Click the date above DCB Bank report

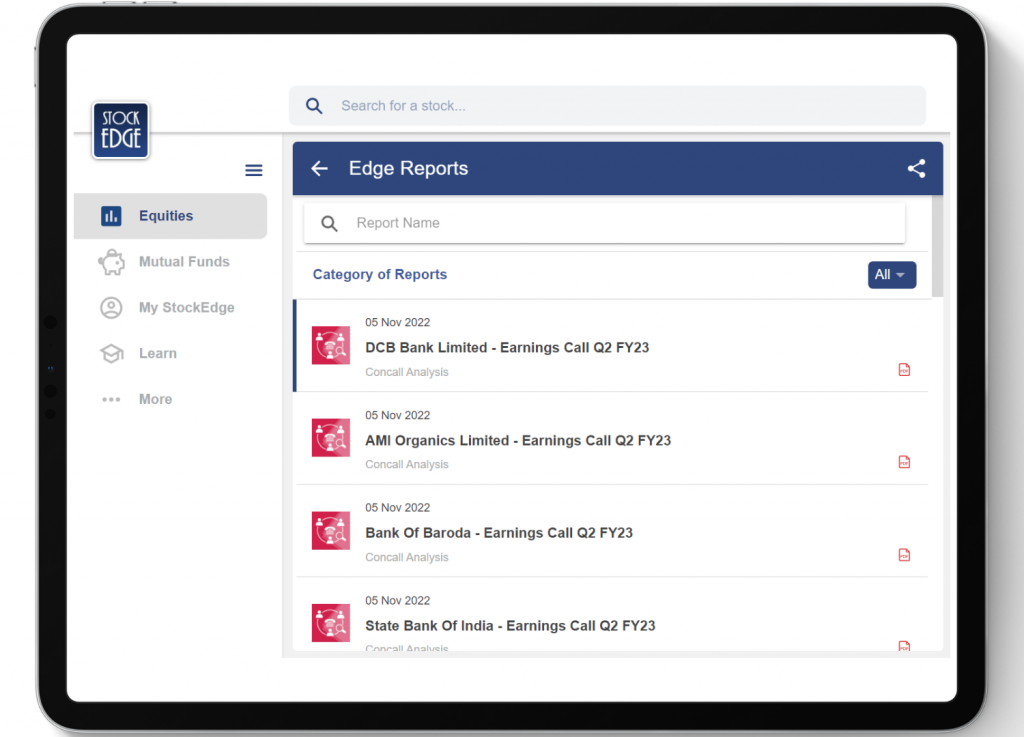[397, 322]
